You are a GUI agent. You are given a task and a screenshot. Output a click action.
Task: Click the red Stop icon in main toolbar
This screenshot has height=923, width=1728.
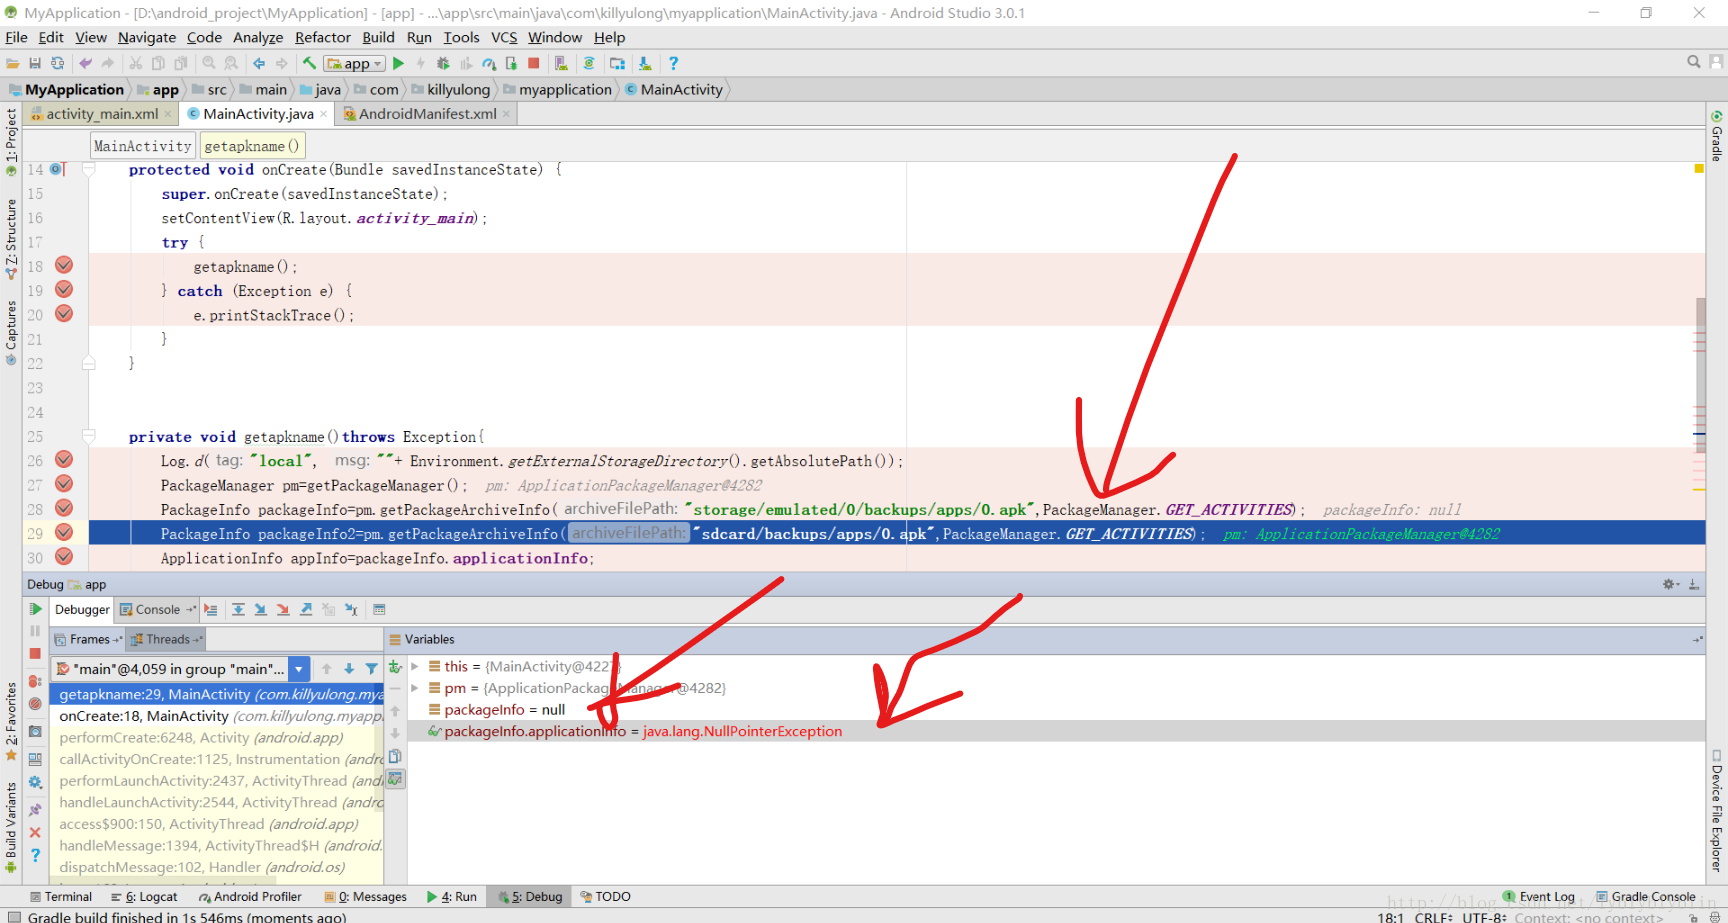[x=534, y=63]
